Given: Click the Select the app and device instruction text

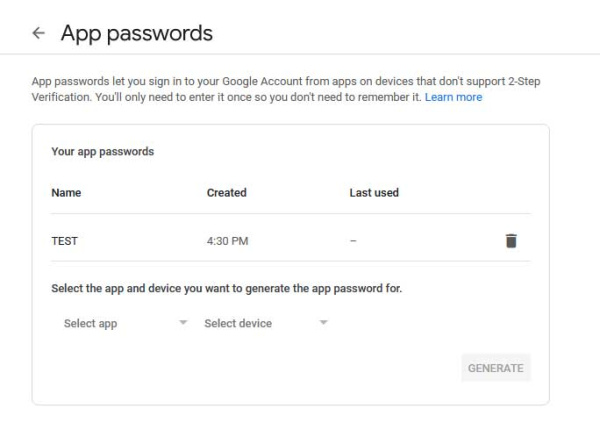Looking at the screenshot, I should pos(227,288).
